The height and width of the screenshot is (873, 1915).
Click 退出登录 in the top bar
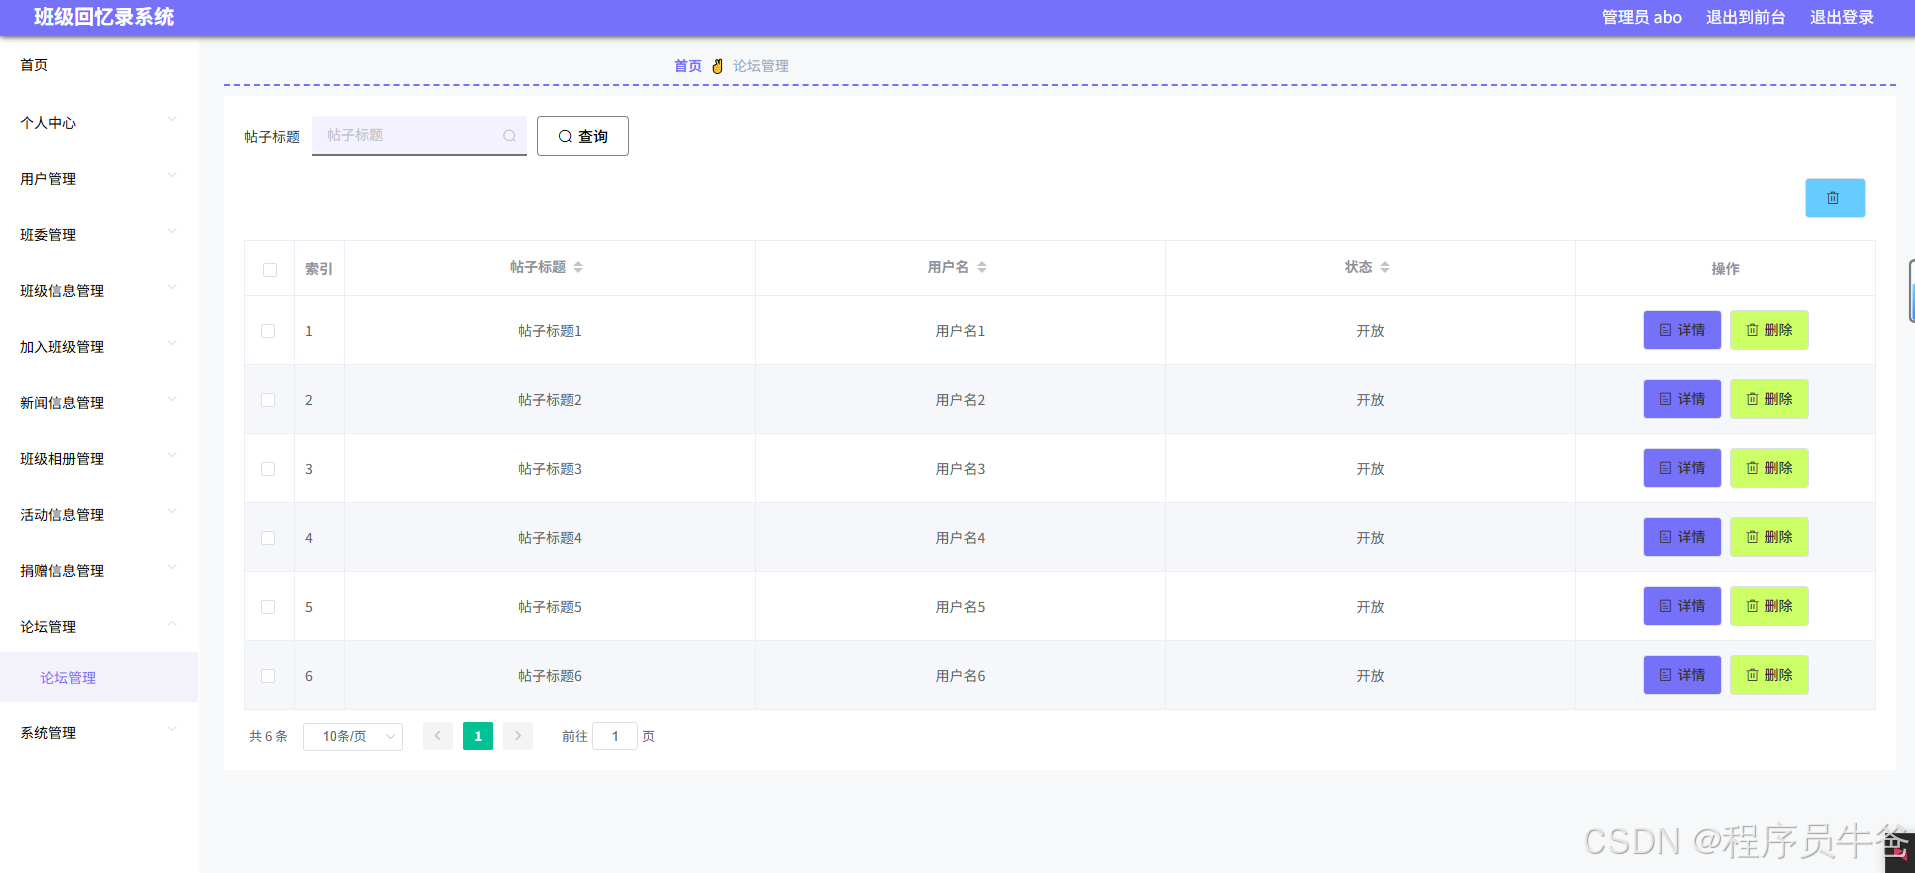(x=1841, y=17)
